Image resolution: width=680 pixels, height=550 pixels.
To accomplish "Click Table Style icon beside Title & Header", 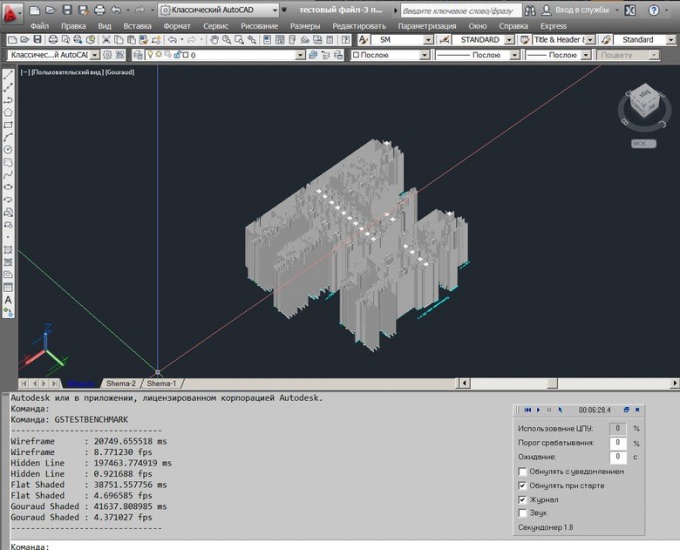I will coord(525,40).
